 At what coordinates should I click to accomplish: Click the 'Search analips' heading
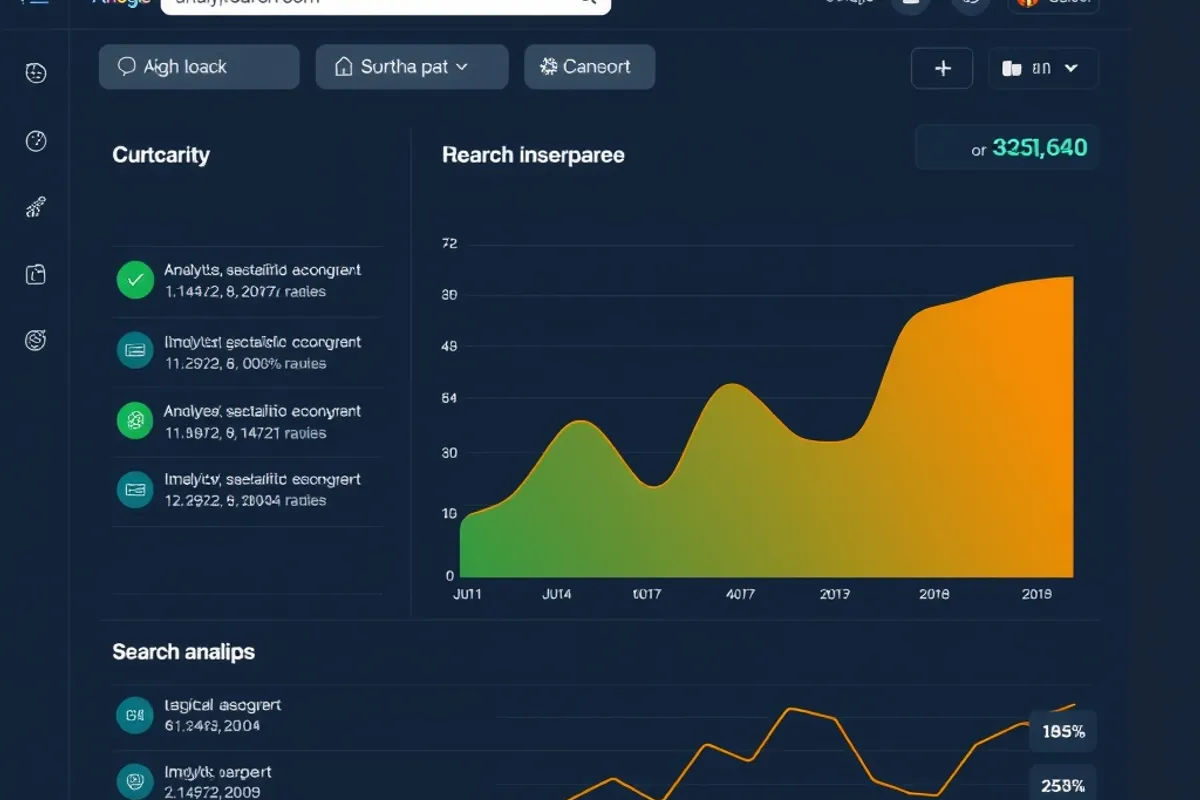coord(183,652)
